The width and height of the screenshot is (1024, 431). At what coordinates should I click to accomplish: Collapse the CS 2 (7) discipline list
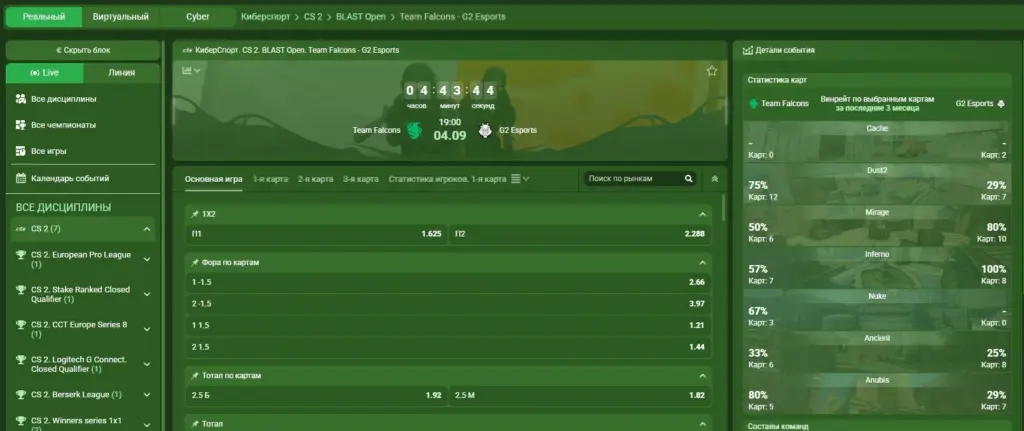pos(147,229)
